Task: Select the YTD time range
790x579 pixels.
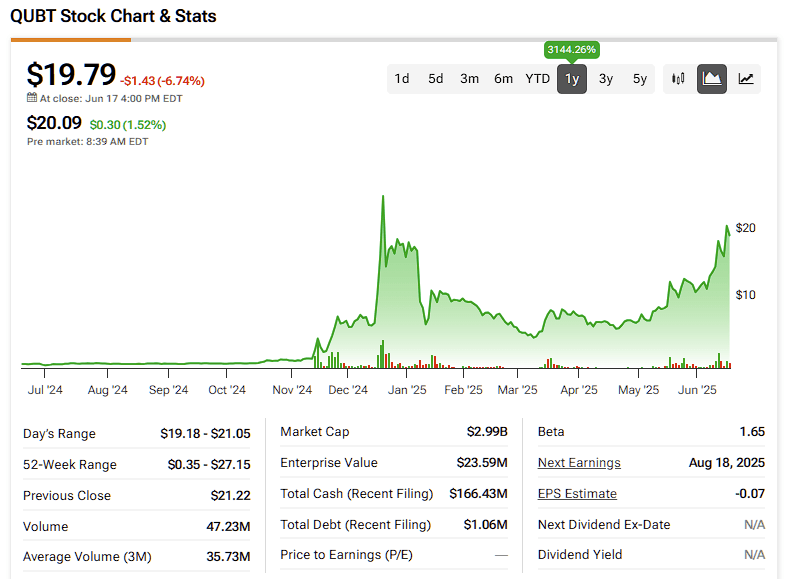Action: (x=538, y=79)
